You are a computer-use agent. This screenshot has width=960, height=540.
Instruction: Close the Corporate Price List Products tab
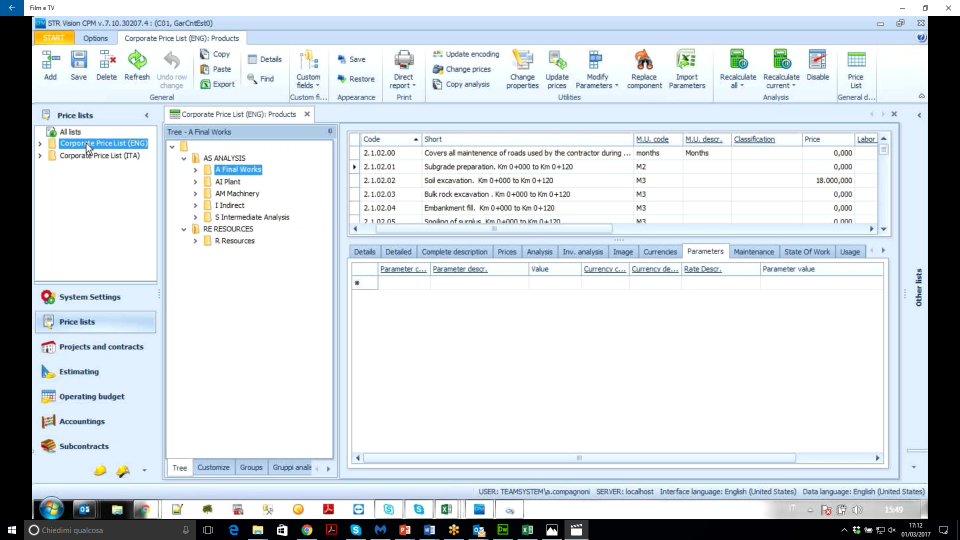[x=307, y=114]
